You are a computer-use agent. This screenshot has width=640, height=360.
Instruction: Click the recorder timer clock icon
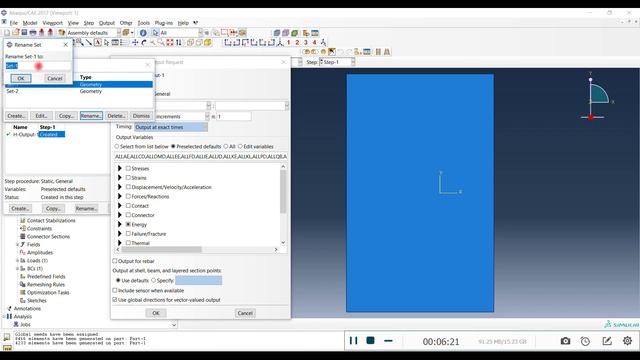pyautogui.click(x=585, y=341)
